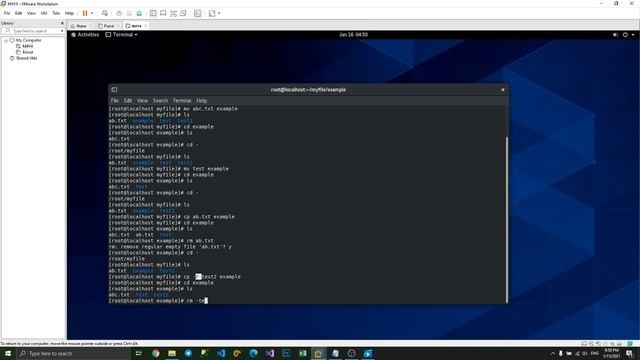Viewport: 640px width, 360px height.
Task: Open the terminal File menu
Action: (115, 100)
